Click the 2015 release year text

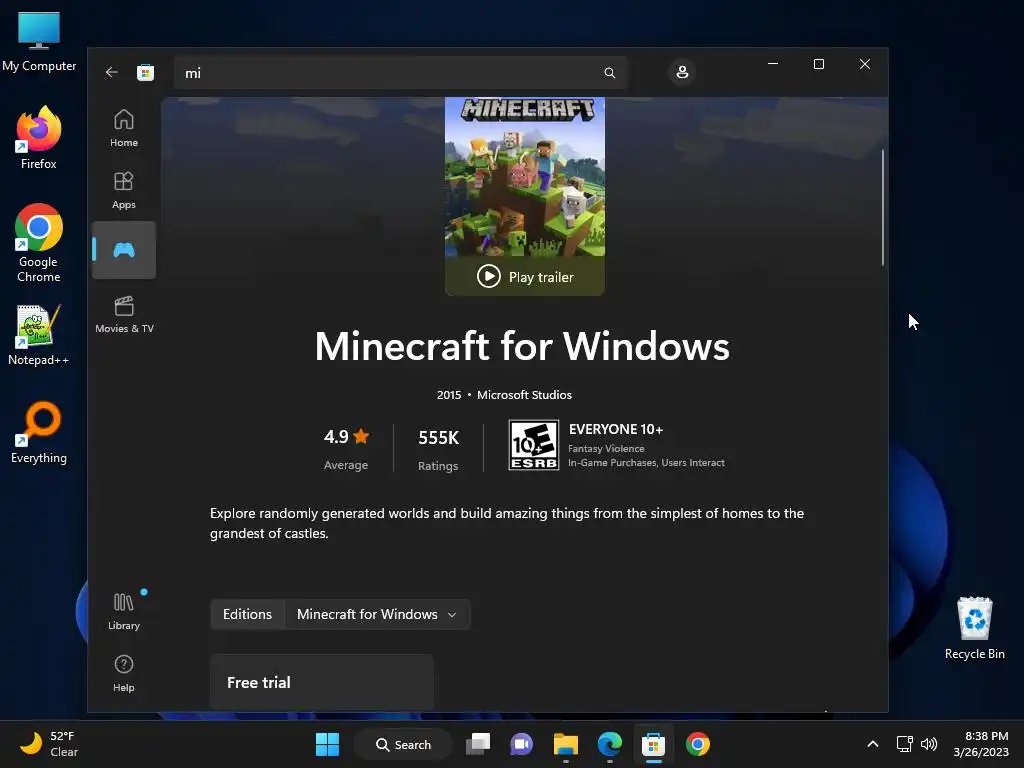pyautogui.click(x=449, y=394)
